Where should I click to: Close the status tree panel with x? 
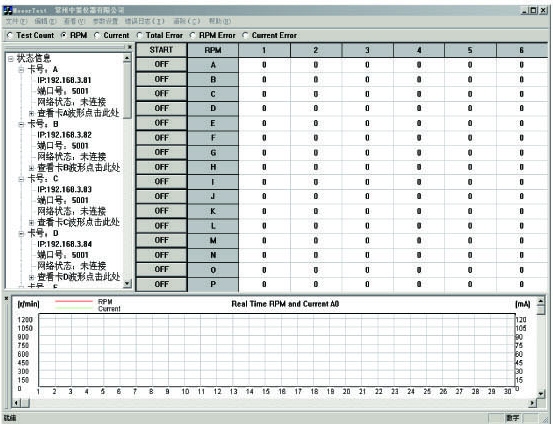(x=130, y=47)
